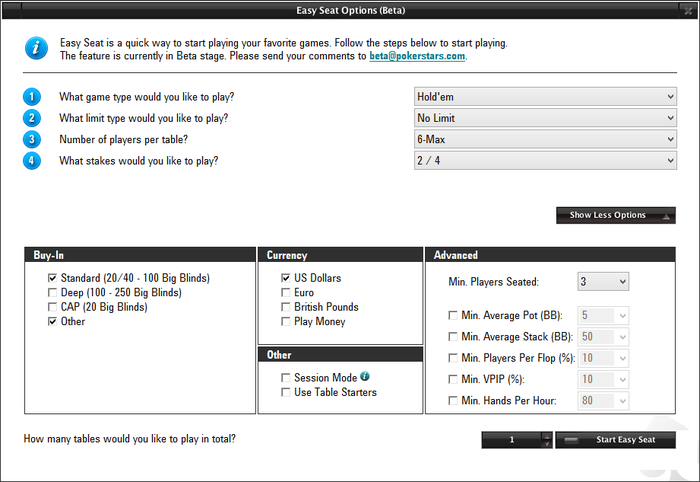Enable the Play Money checkbox

point(286,321)
